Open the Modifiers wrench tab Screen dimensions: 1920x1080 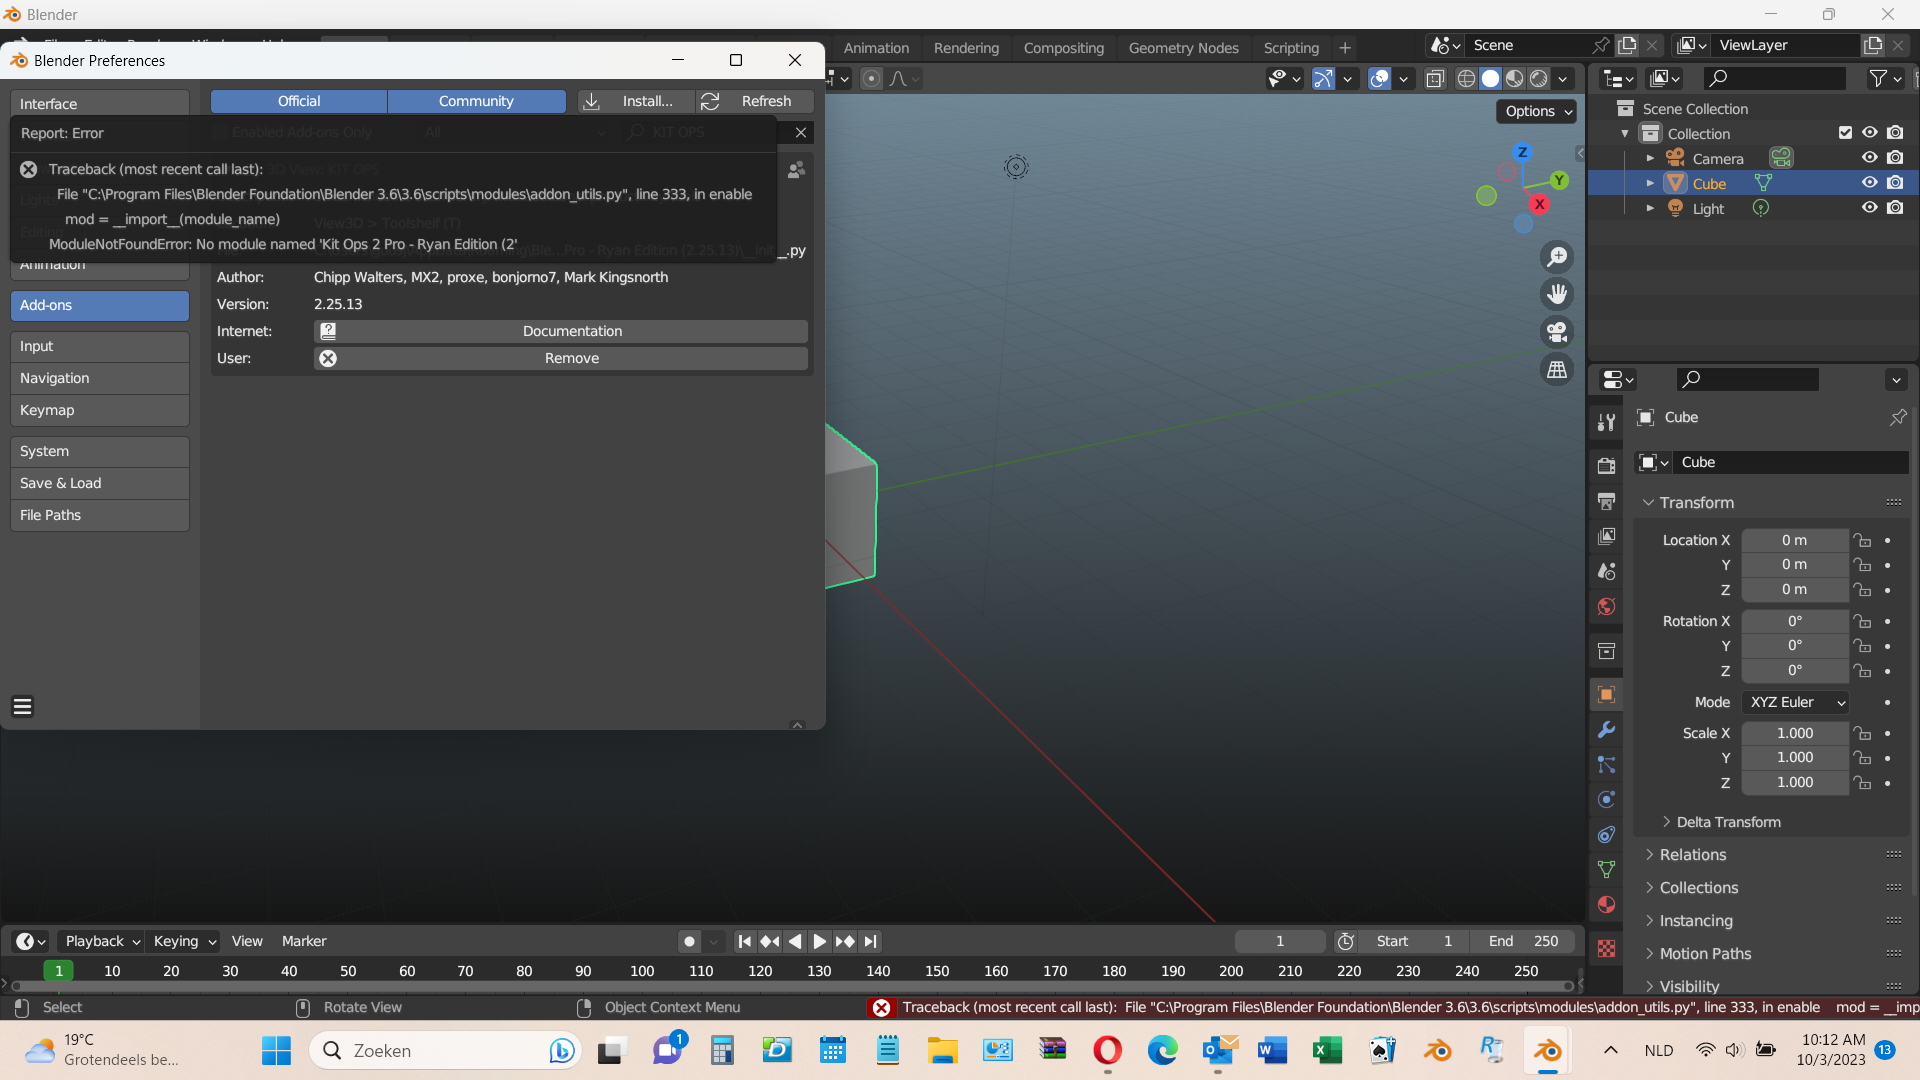pos(1606,730)
